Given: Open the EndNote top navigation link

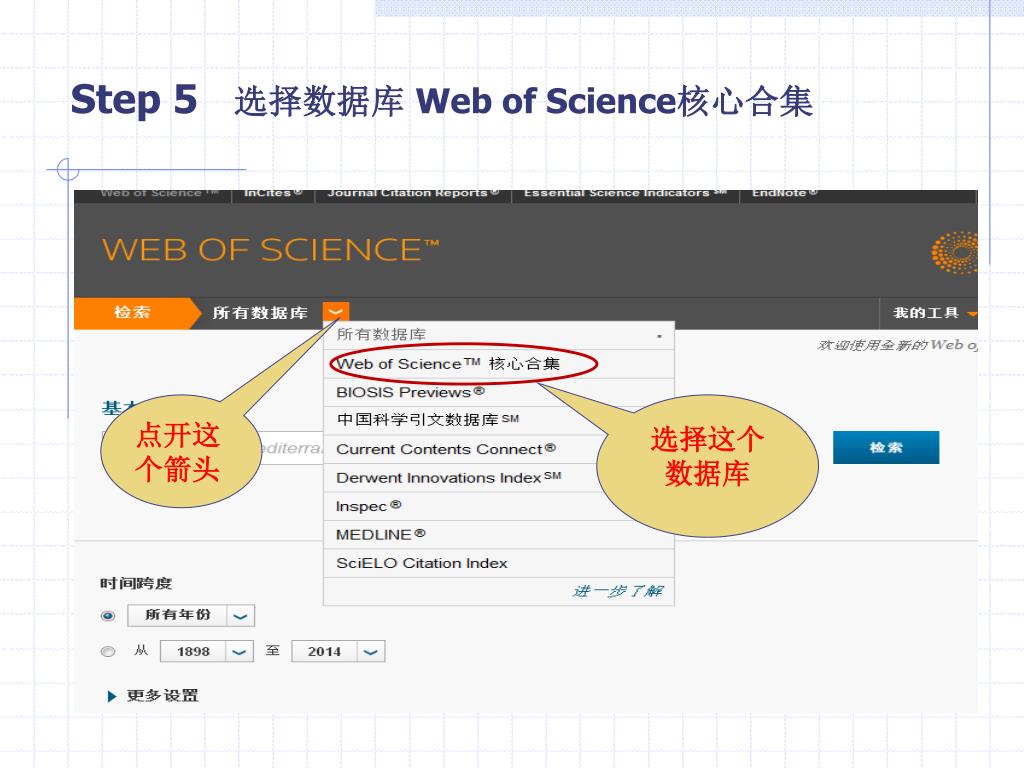Looking at the screenshot, I should click(784, 193).
